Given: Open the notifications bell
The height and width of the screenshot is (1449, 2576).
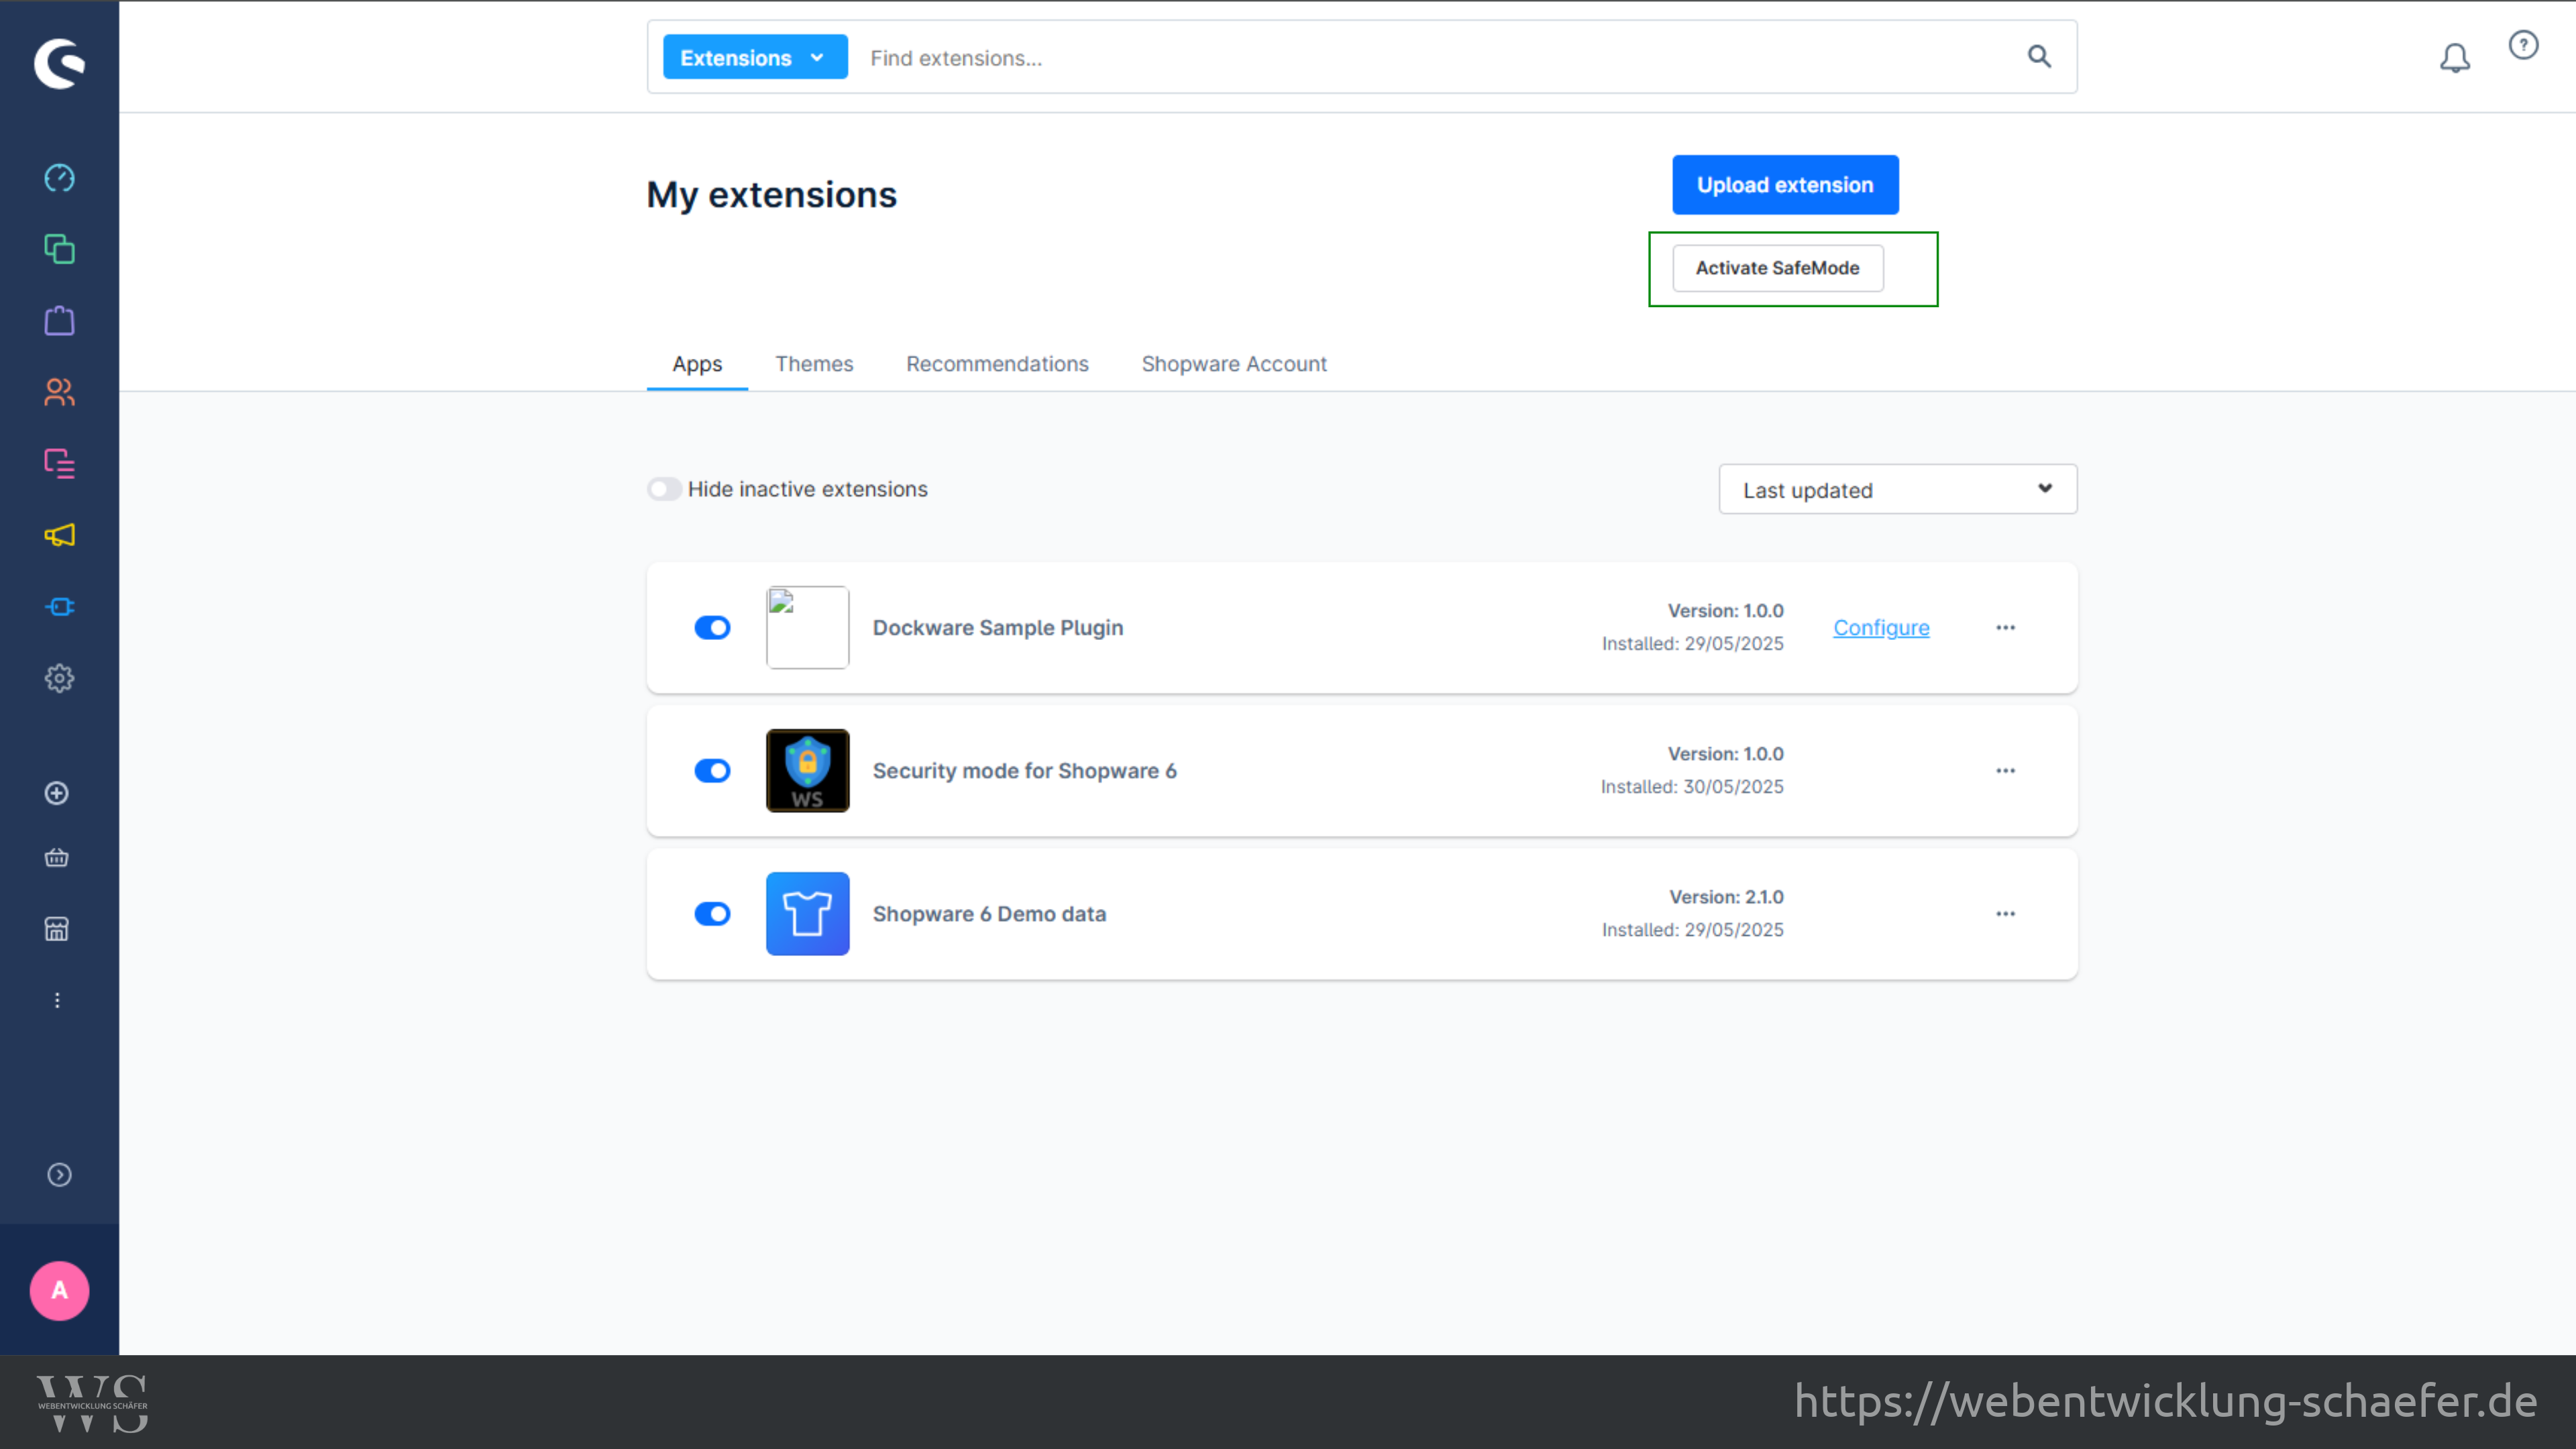Looking at the screenshot, I should point(2455,58).
